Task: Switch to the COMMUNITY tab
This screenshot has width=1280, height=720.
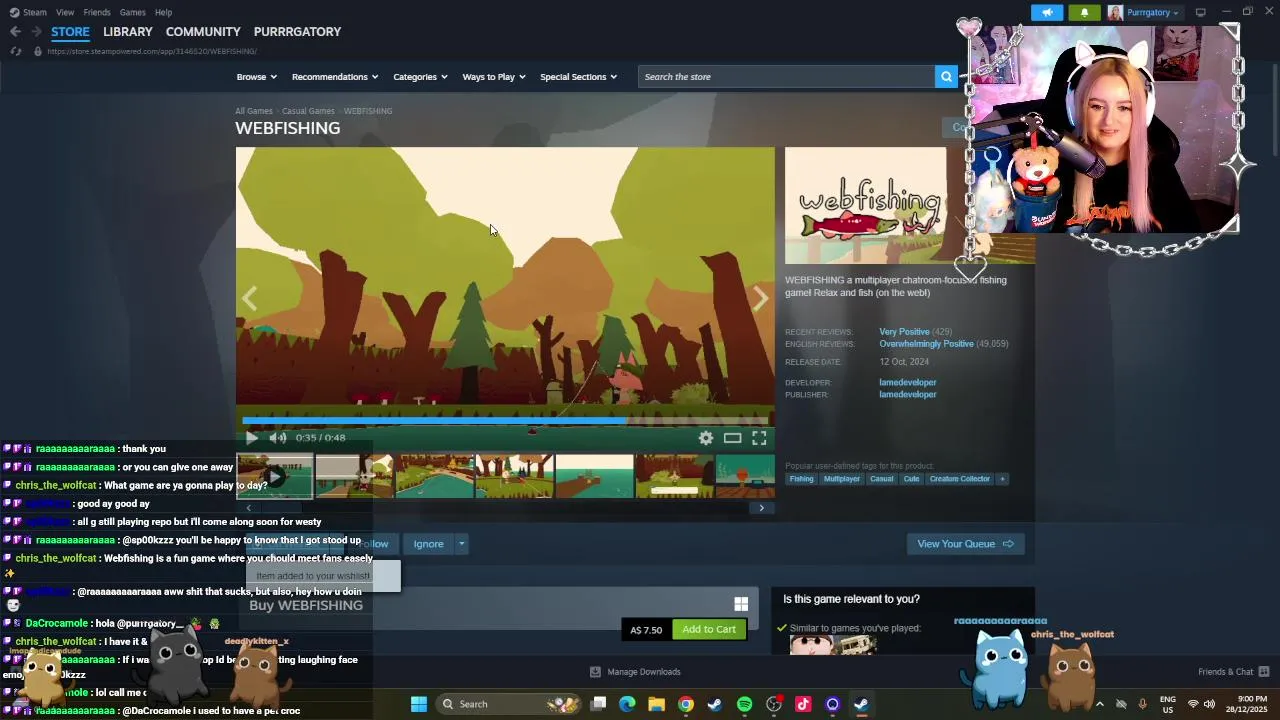Action: (x=203, y=32)
